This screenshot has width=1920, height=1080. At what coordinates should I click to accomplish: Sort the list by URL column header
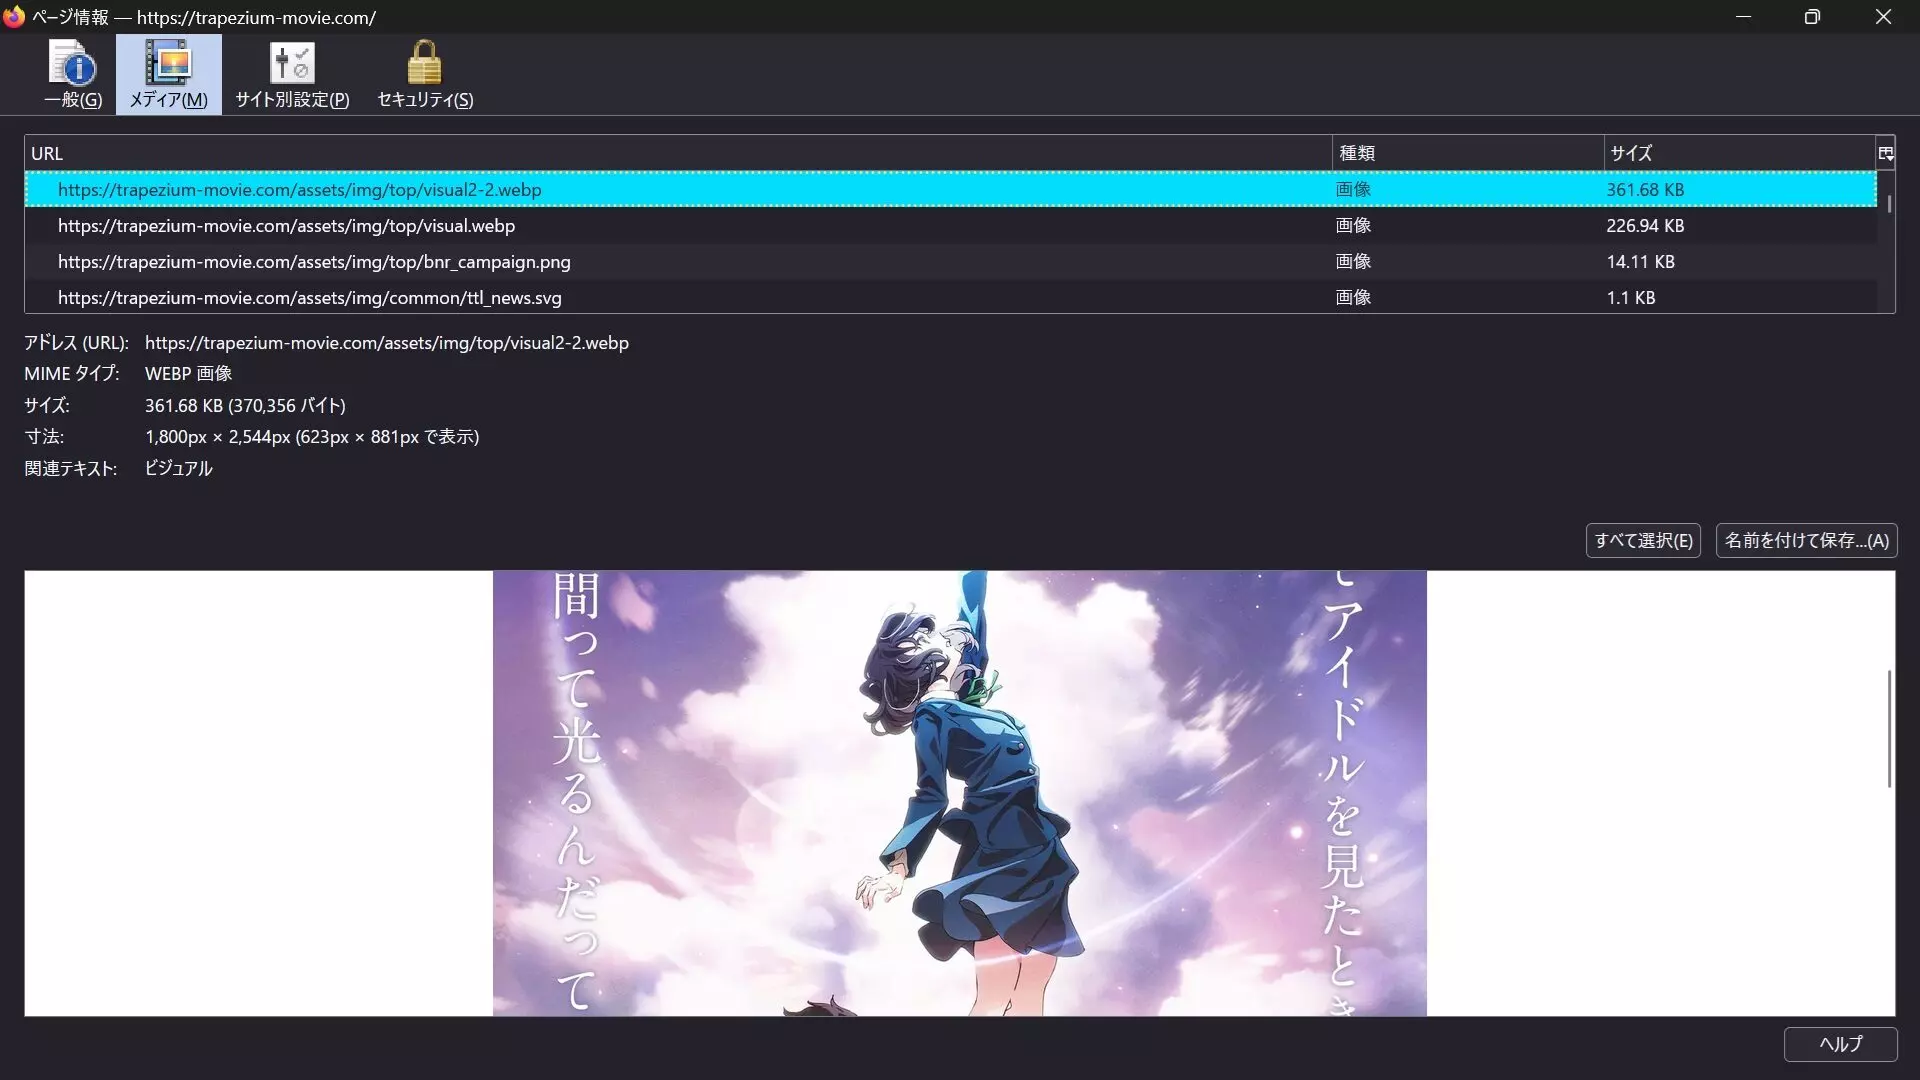[678, 153]
